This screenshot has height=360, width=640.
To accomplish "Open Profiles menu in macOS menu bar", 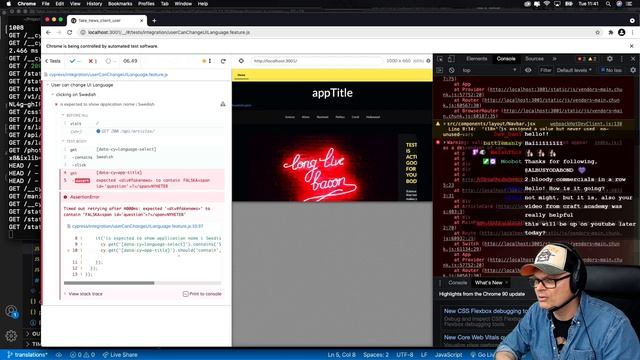I will coord(146,4).
